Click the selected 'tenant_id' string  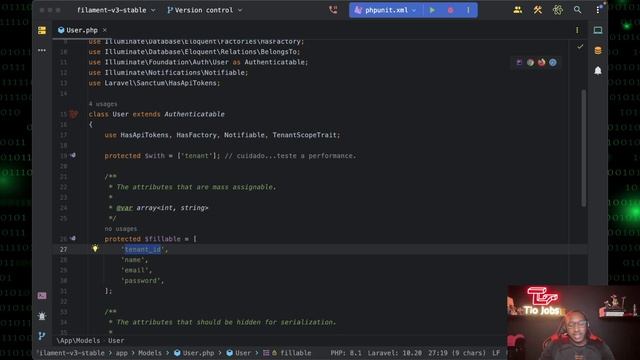pyautogui.click(x=143, y=249)
